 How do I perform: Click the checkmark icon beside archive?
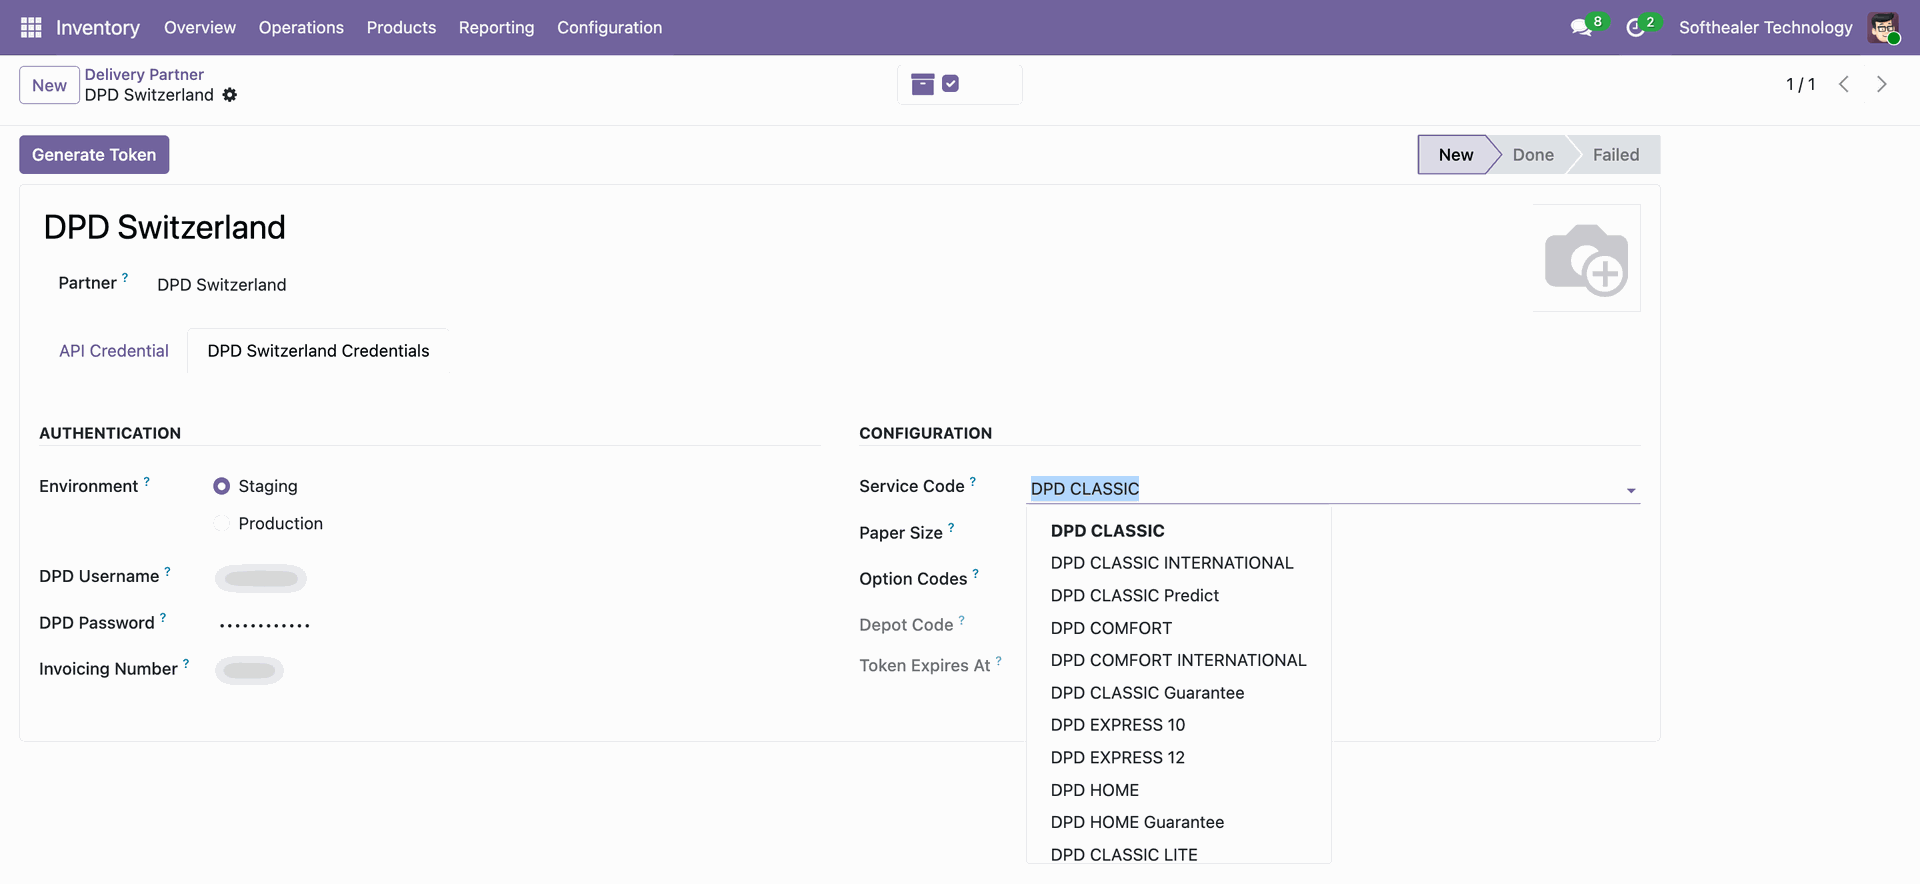tap(951, 84)
